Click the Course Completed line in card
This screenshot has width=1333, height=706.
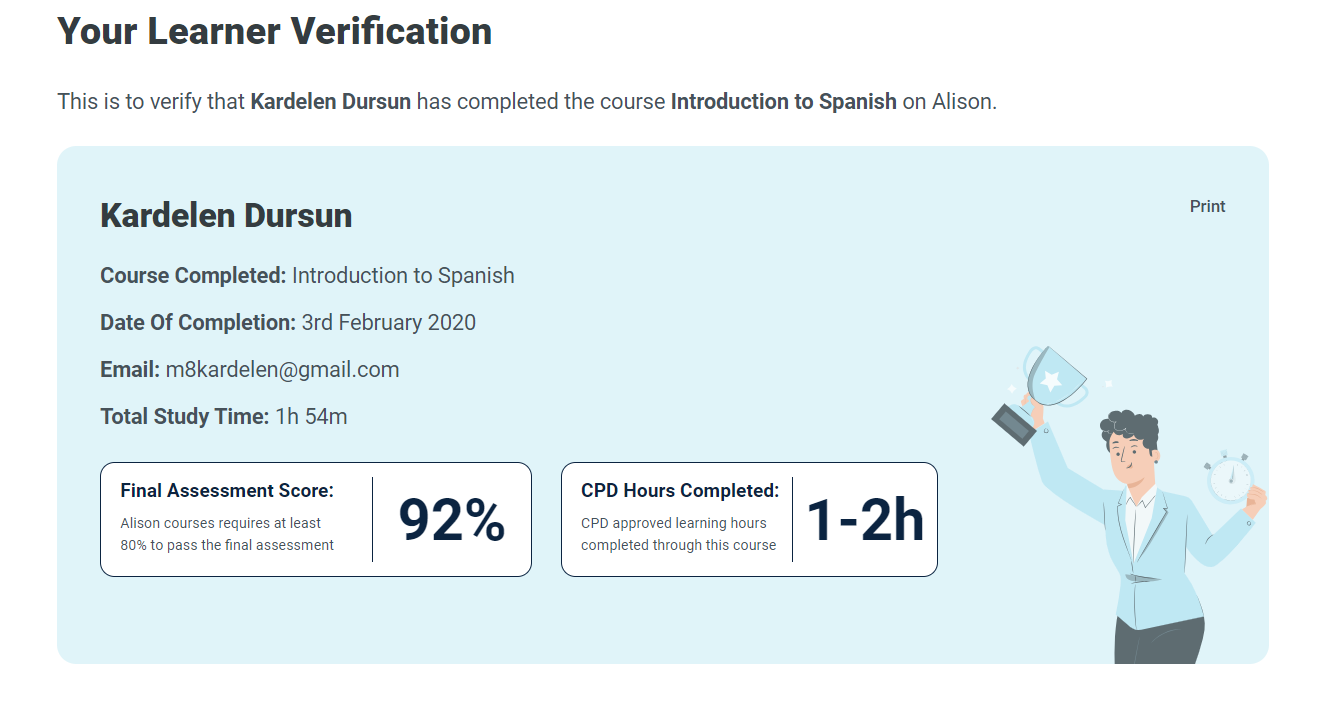[x=307, y=275]
